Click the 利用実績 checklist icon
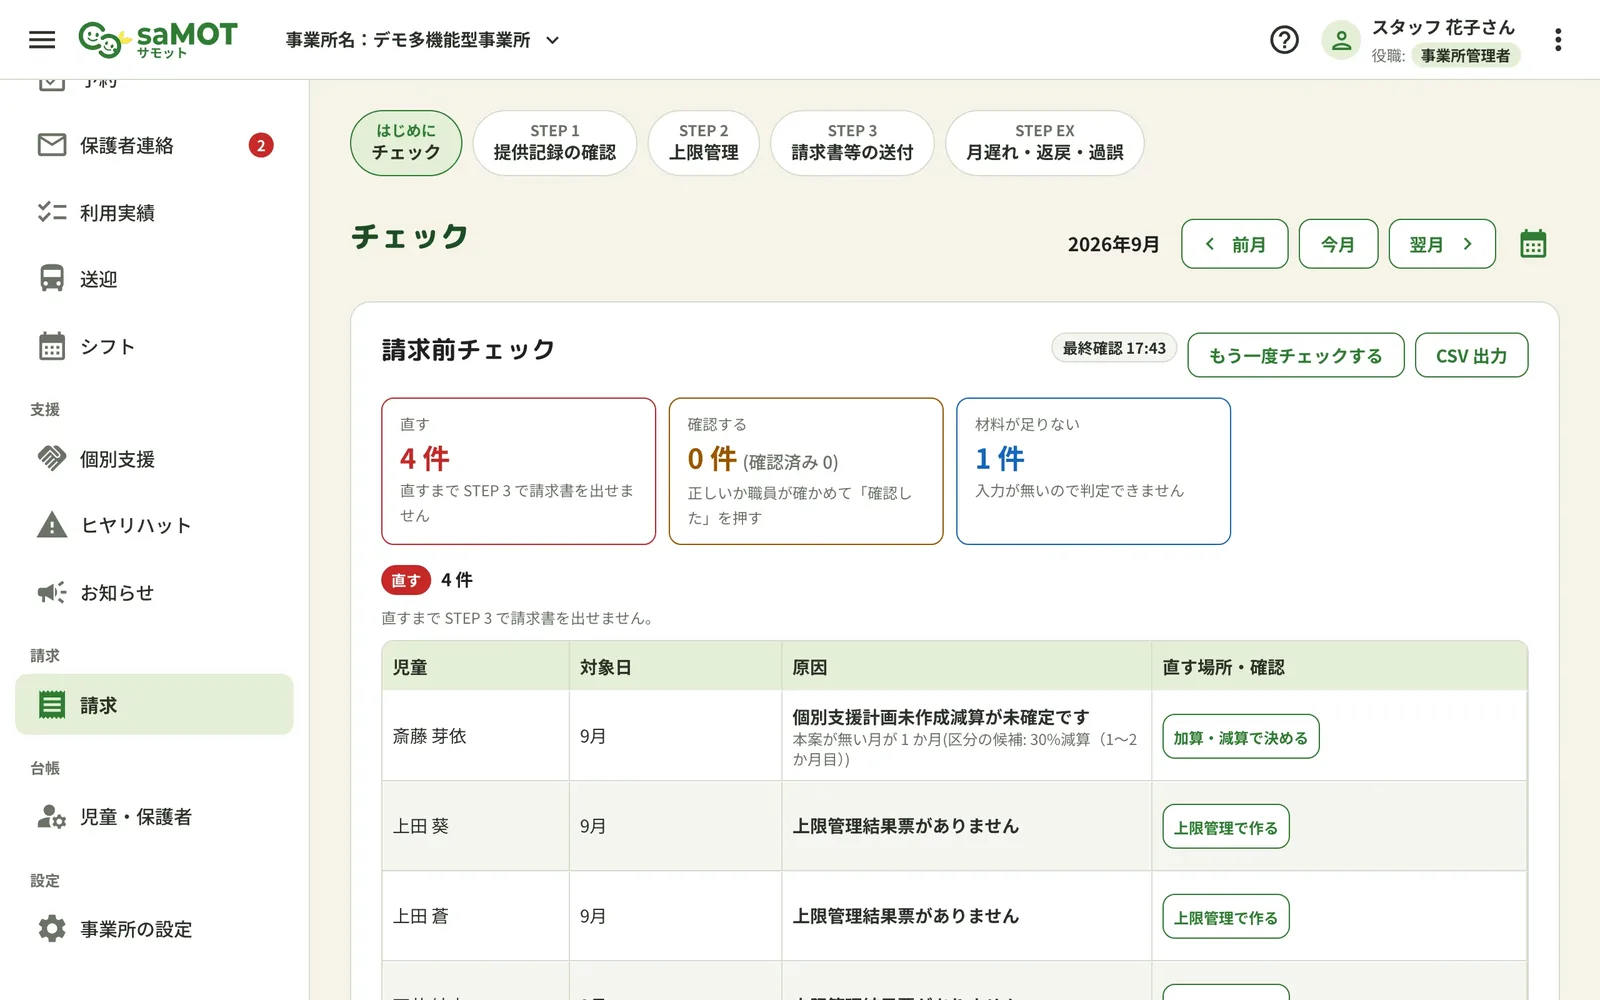This screenshot has height=1000, width=1600. 52,212
